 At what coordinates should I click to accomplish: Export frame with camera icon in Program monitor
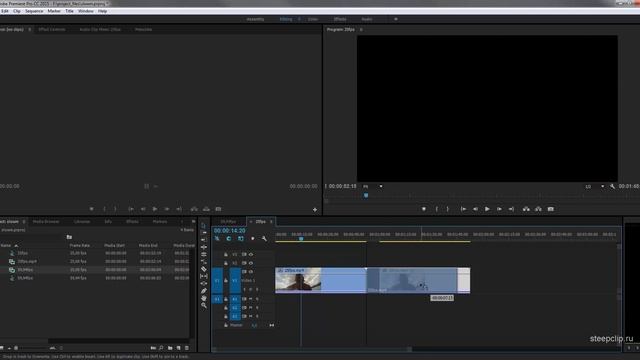tap(551, 209)
